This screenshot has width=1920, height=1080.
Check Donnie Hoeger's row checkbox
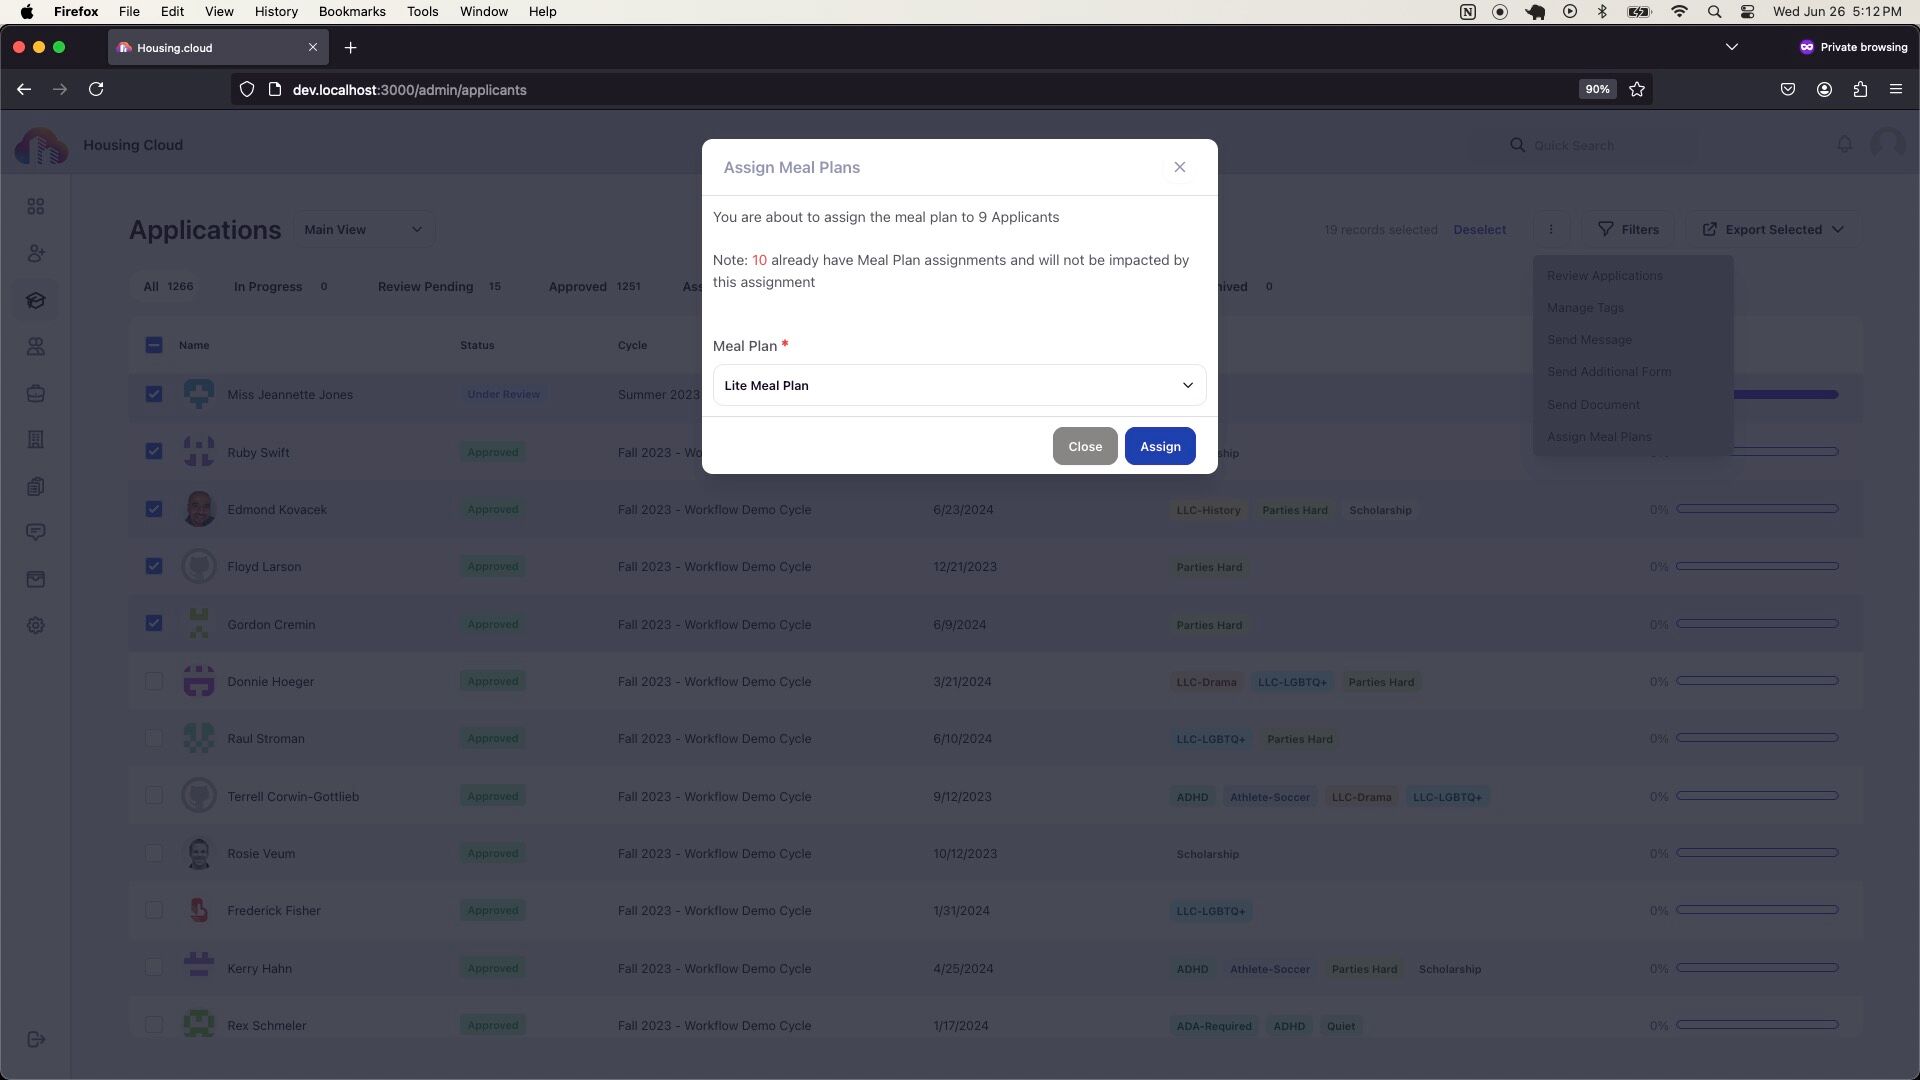click(153, 681)
